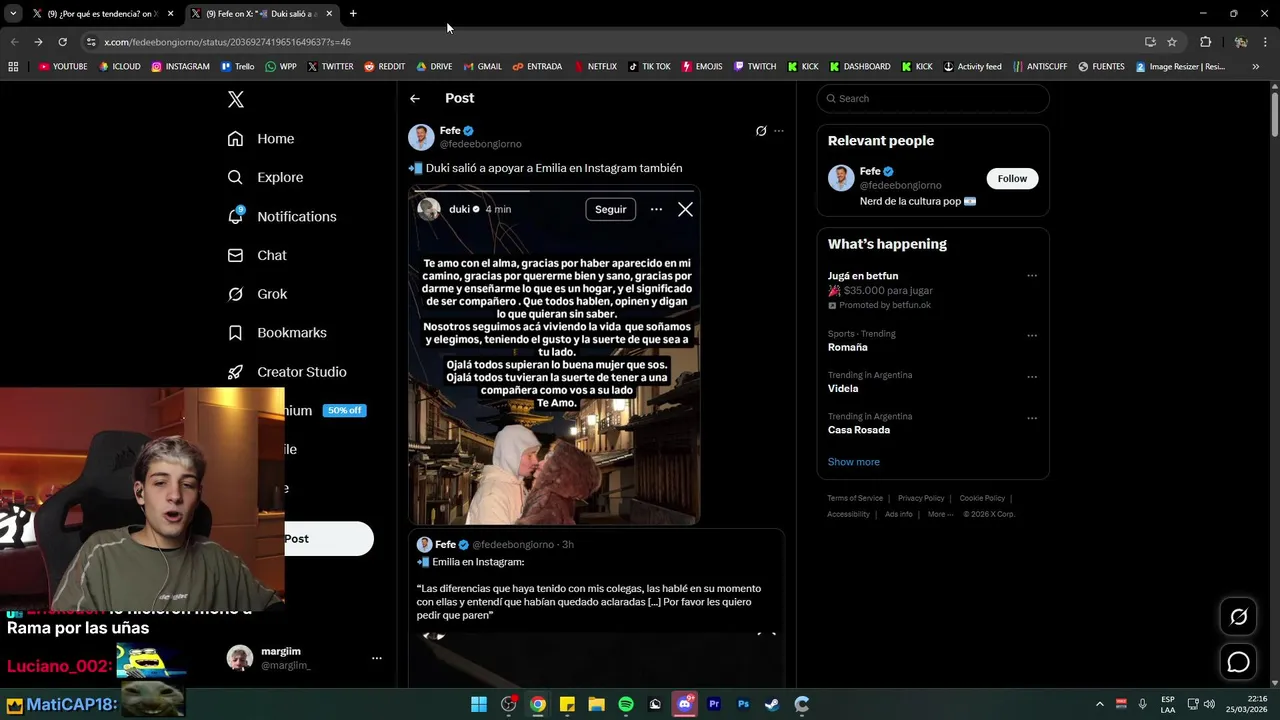The image size is (1280, 720).
Task: Open the Romaña trending topic
Action: tap(848, 347)
